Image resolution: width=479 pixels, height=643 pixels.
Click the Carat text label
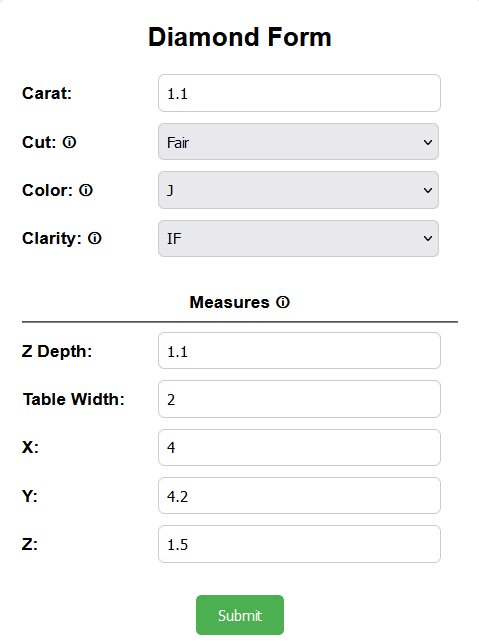click(x=47, y=93)
